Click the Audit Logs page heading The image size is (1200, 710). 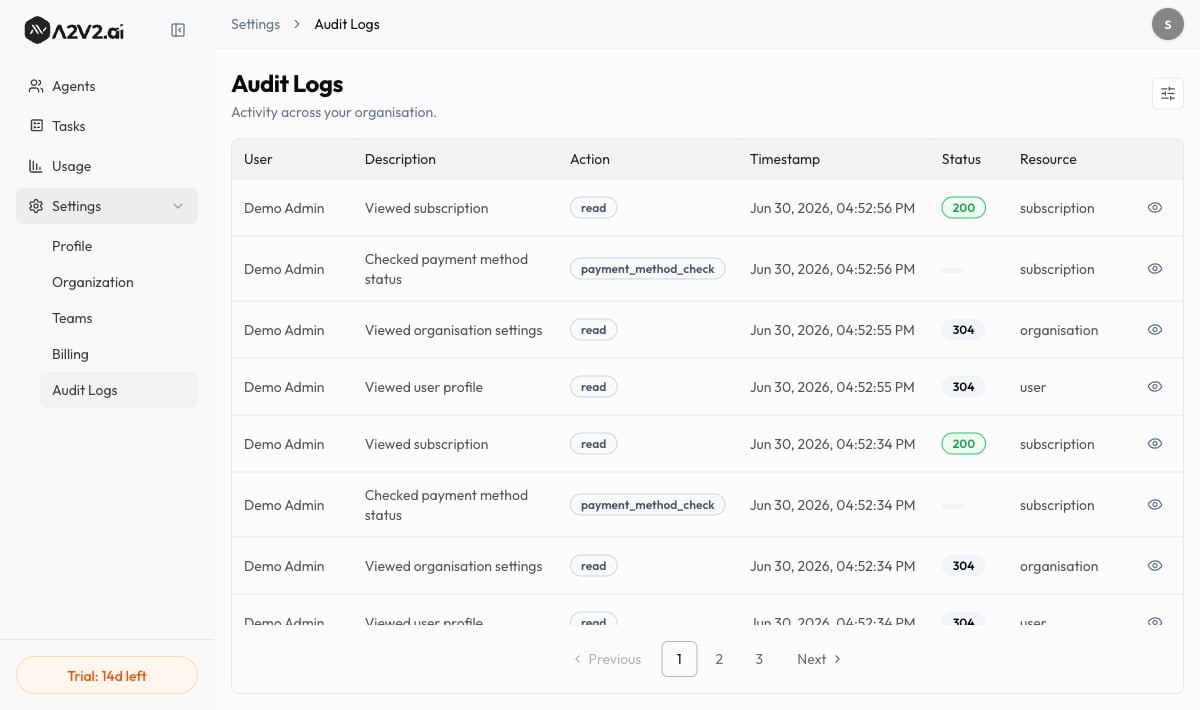(287, 84)
